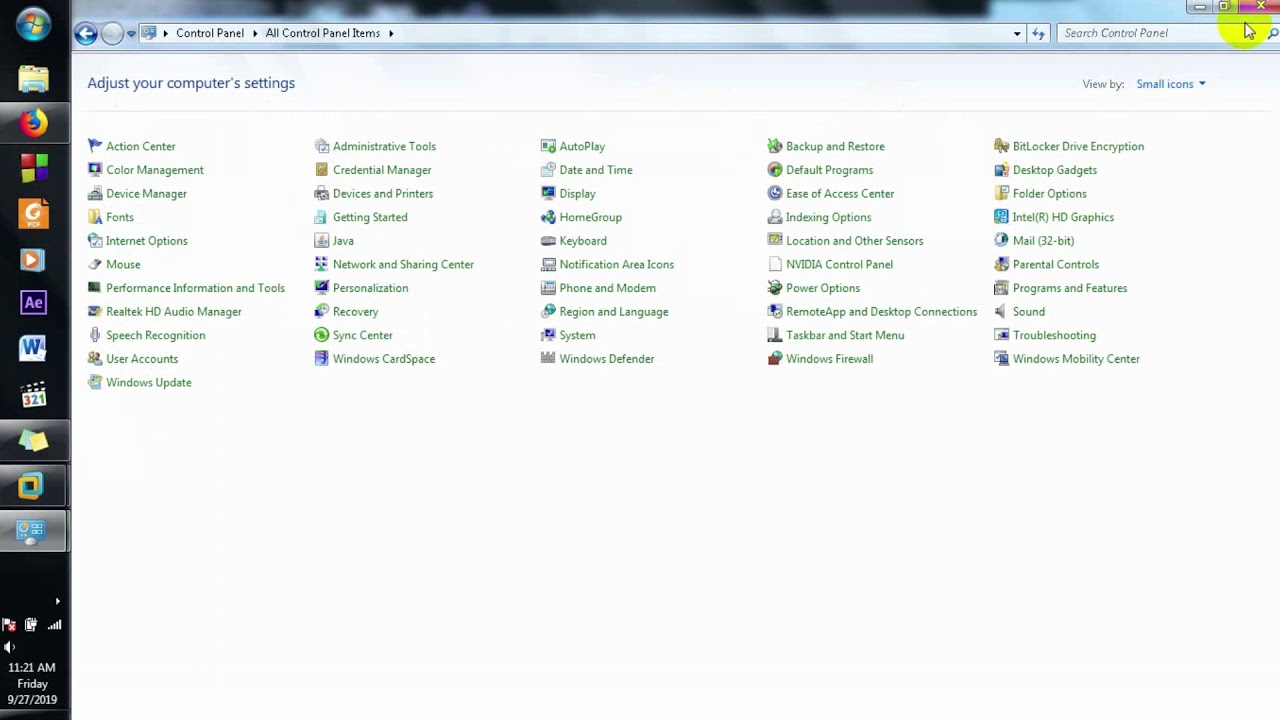Open the Programs and Features icon

coord(1001,288)
